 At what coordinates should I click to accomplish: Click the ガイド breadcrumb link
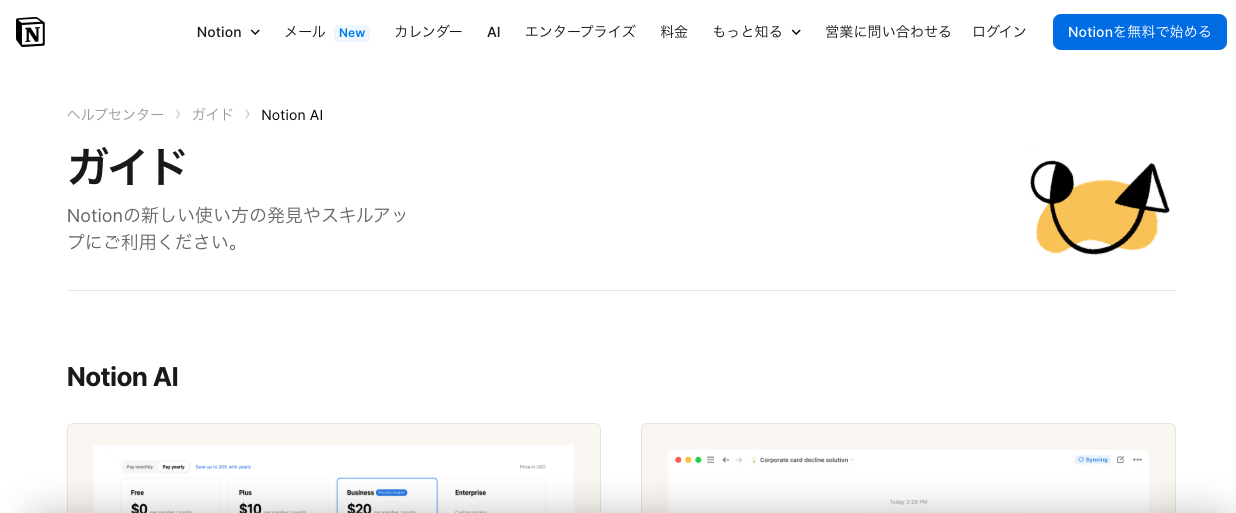point(212,115)
